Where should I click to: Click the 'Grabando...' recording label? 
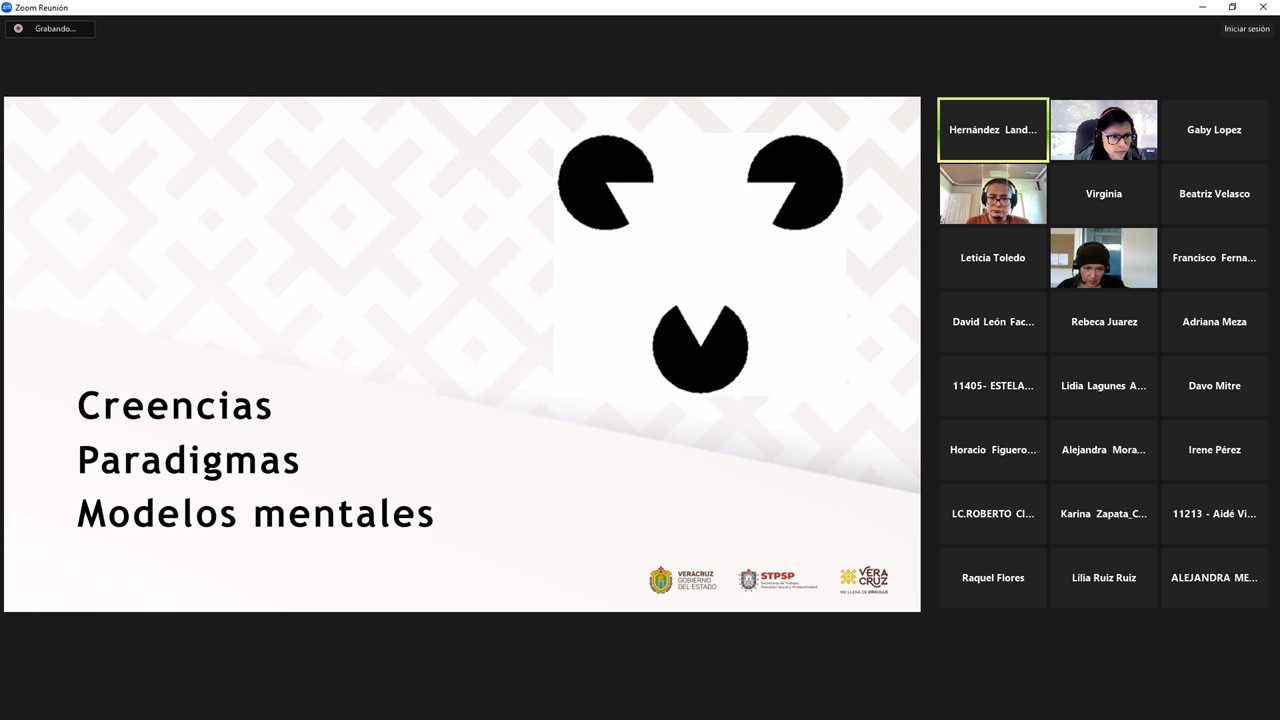[55, 29]
